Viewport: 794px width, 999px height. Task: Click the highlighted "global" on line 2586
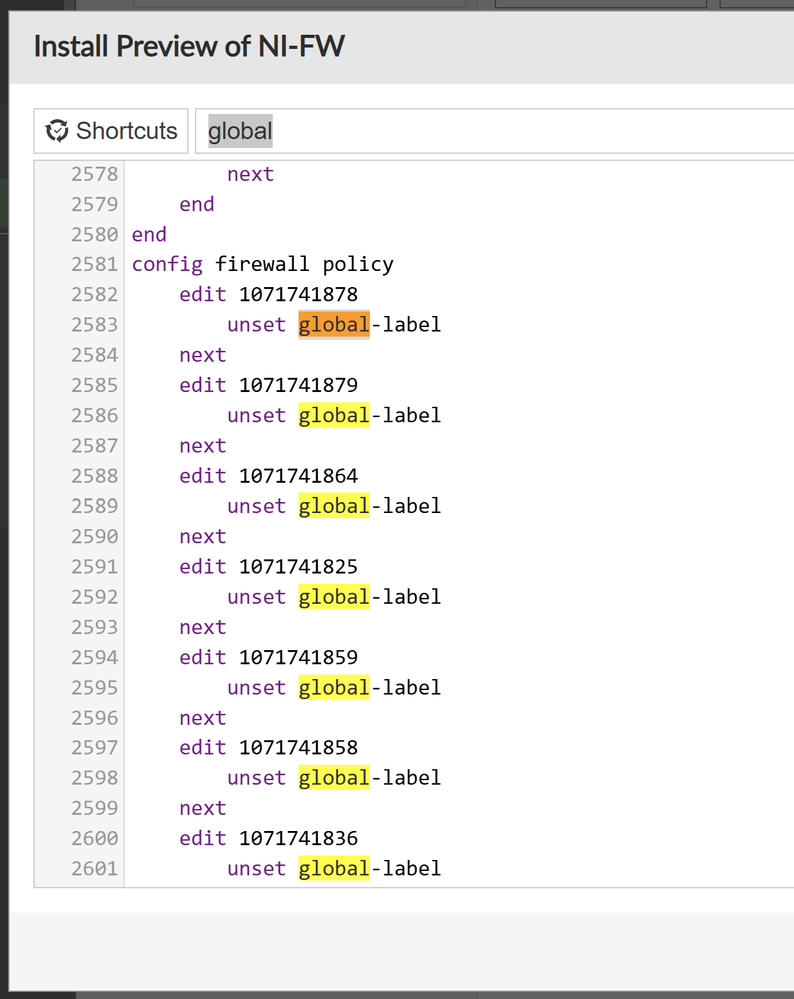click(x=334, y=415)
